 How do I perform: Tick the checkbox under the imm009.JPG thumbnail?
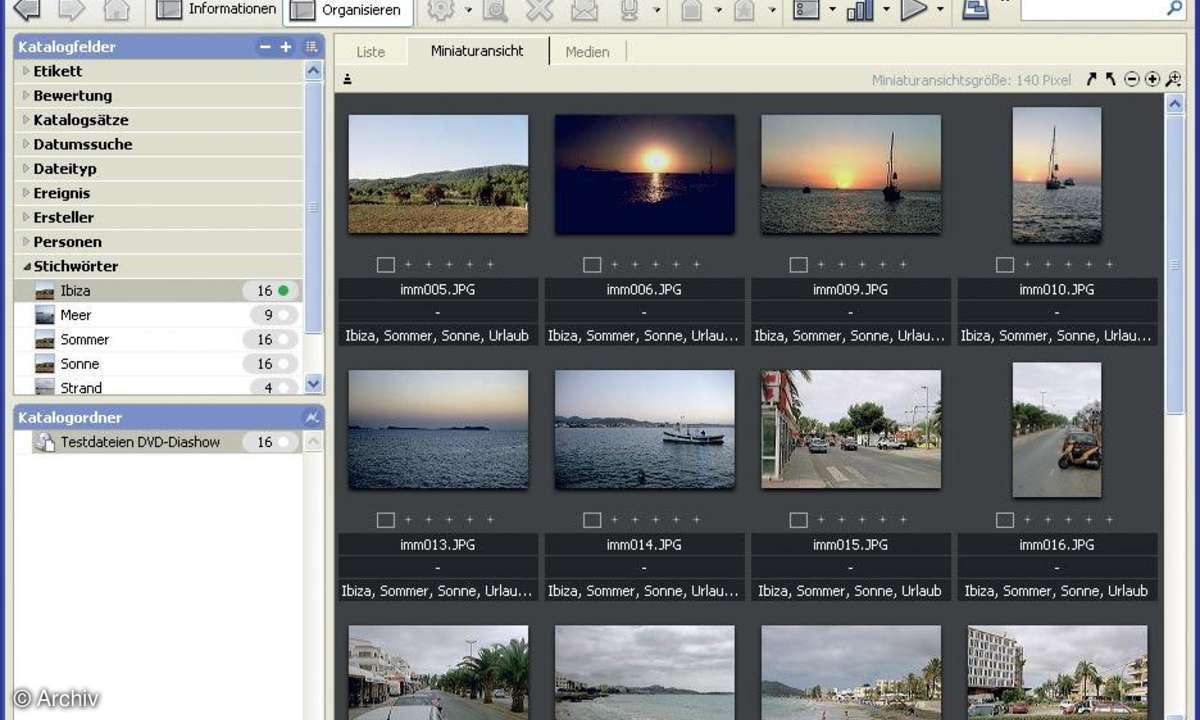click(798, 265)
